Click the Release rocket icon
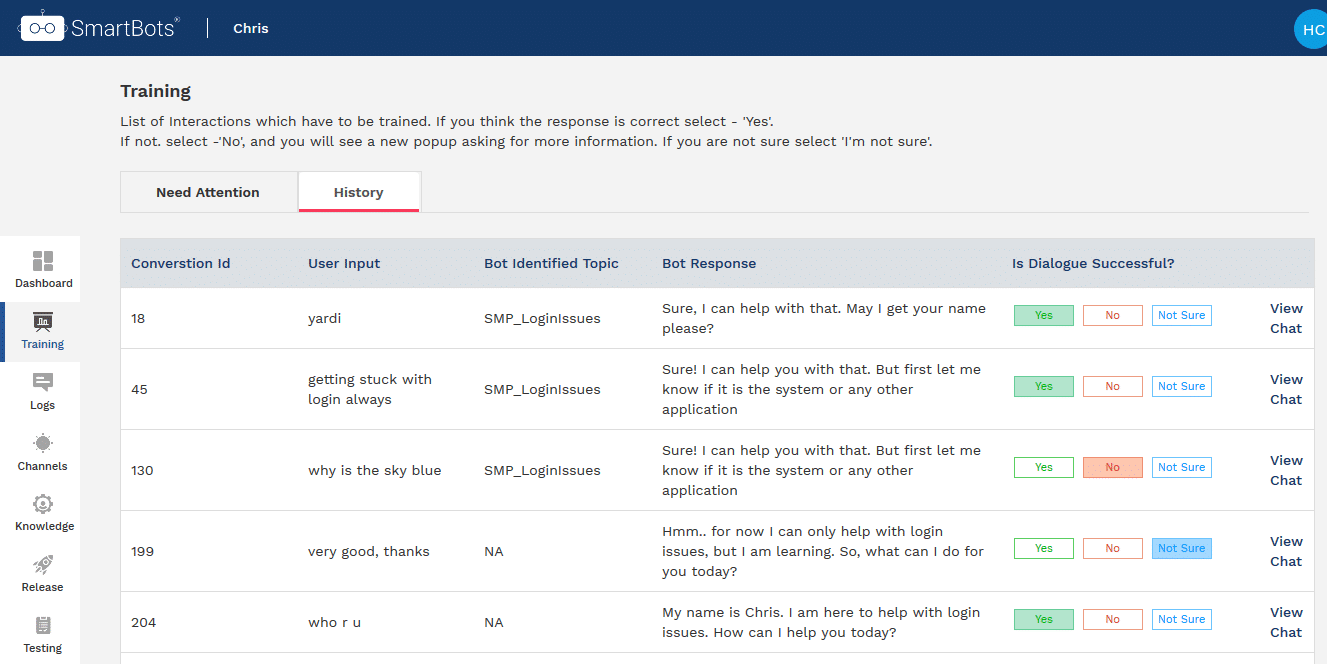Screen dimensions: 1327x664 43,565
